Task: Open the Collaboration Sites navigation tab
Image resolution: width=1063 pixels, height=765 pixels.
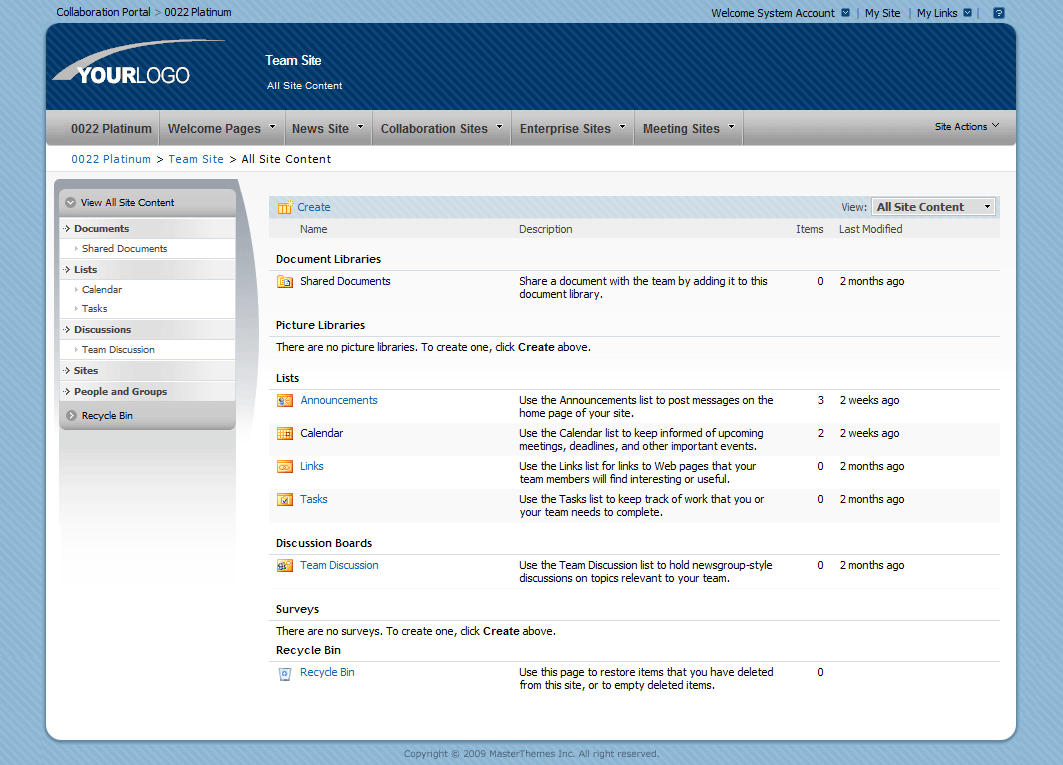Action: 441,129
